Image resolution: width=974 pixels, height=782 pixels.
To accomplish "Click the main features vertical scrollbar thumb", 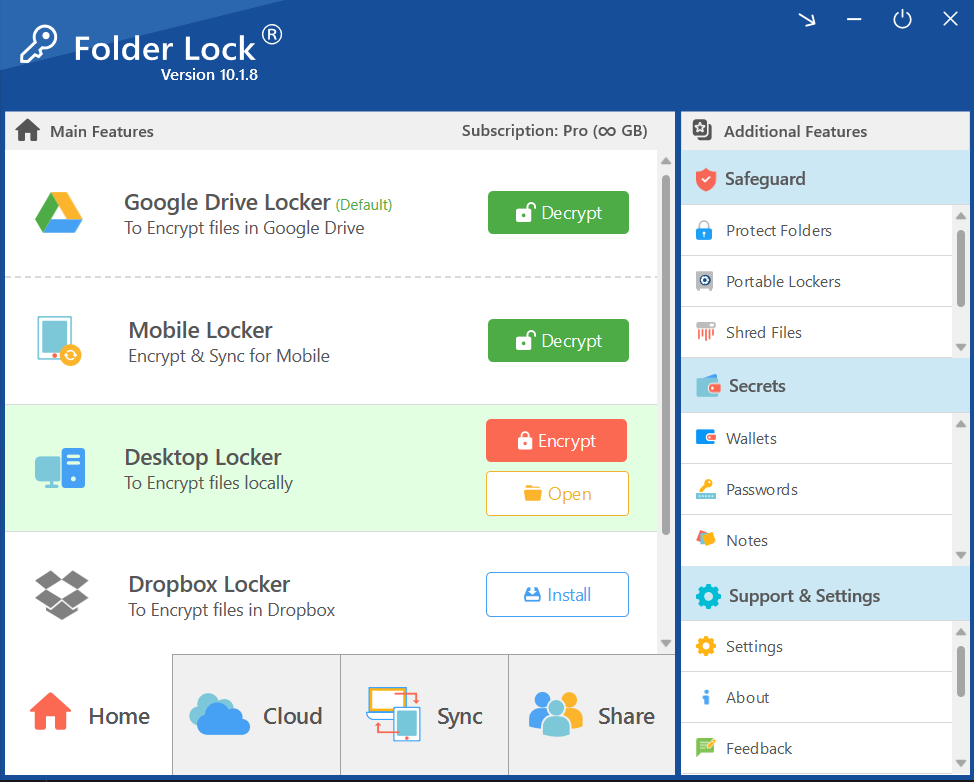I will 666,355.
